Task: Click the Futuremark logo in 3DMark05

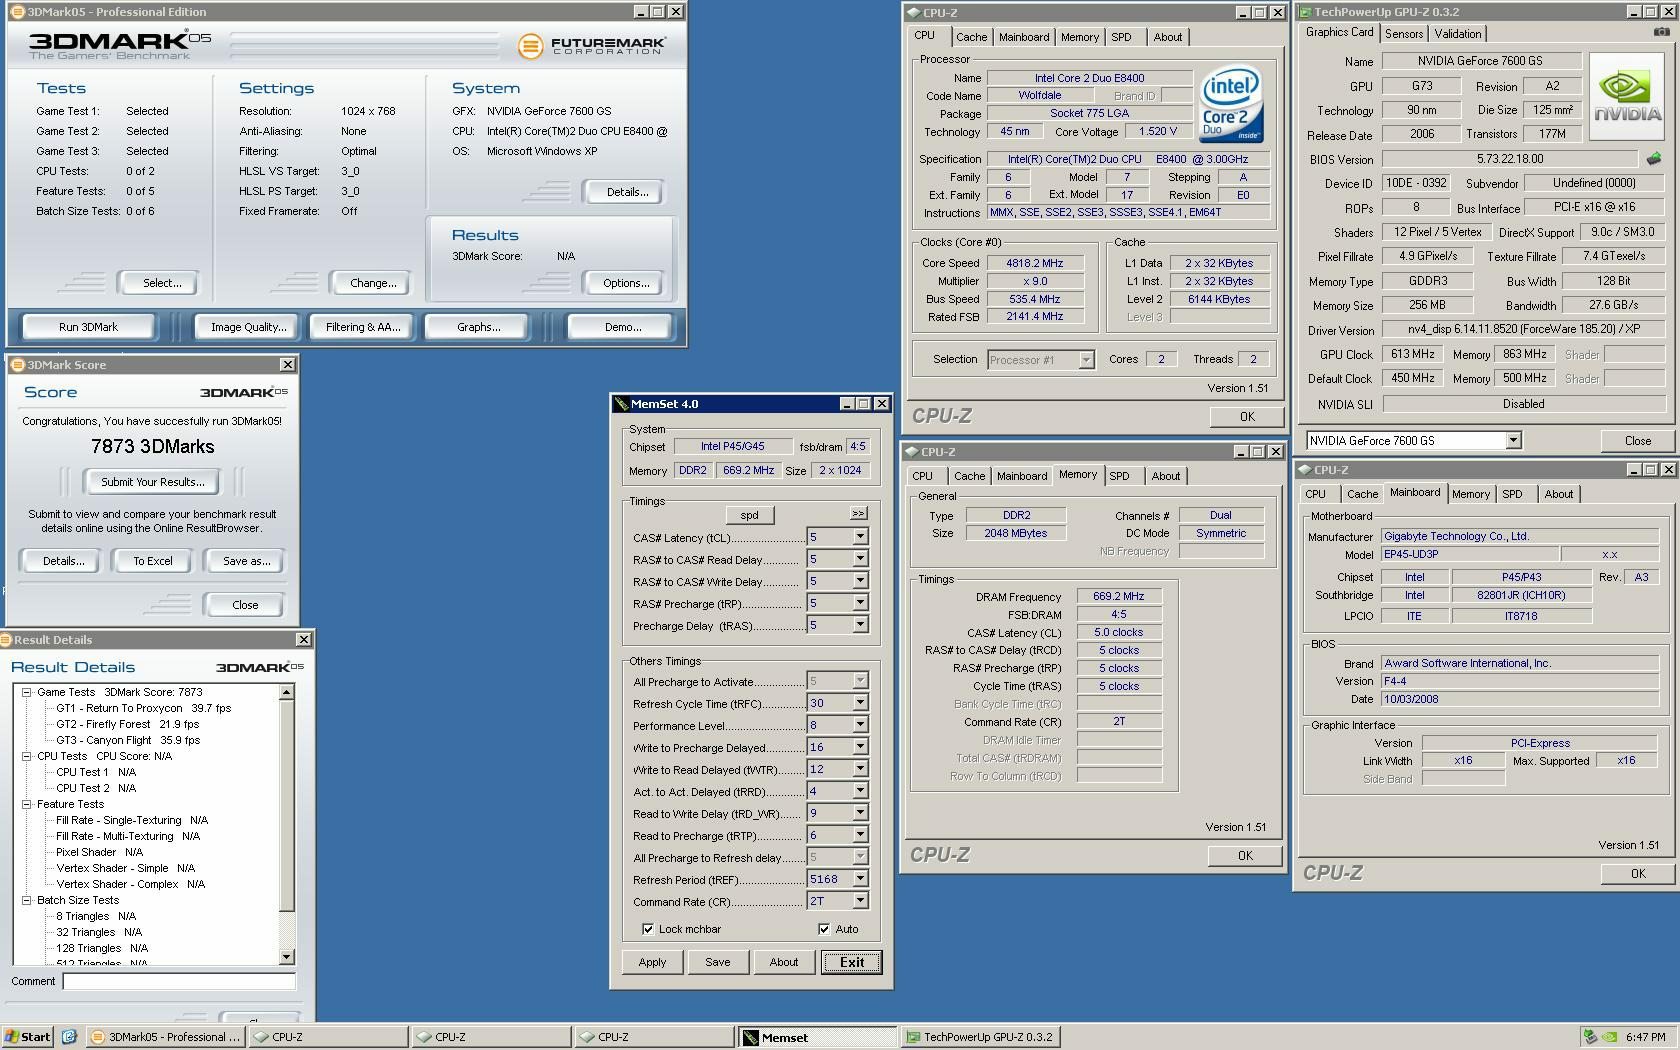Action: click(592, 45)
